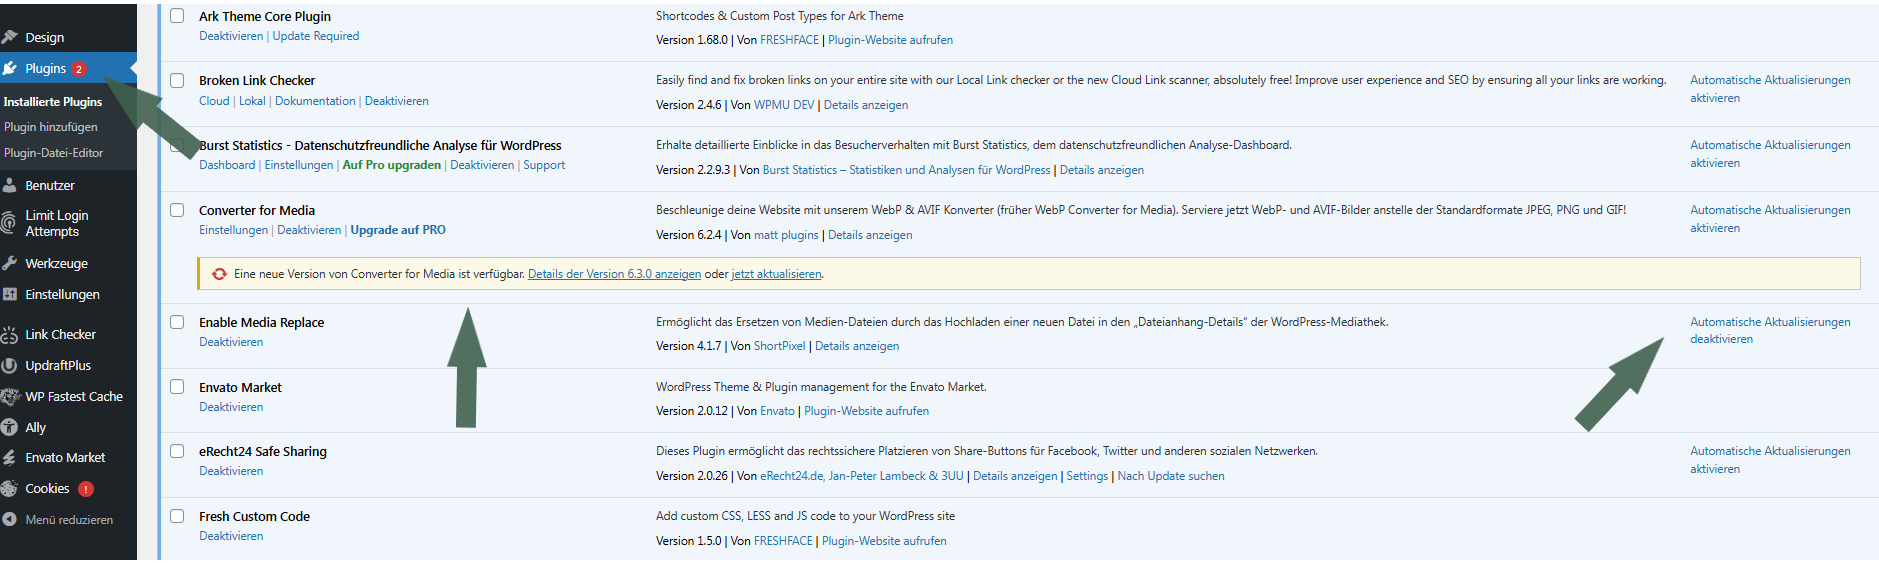Click the Plugins plug icon
1879x564 pixels.
click(x=10, y=68)
